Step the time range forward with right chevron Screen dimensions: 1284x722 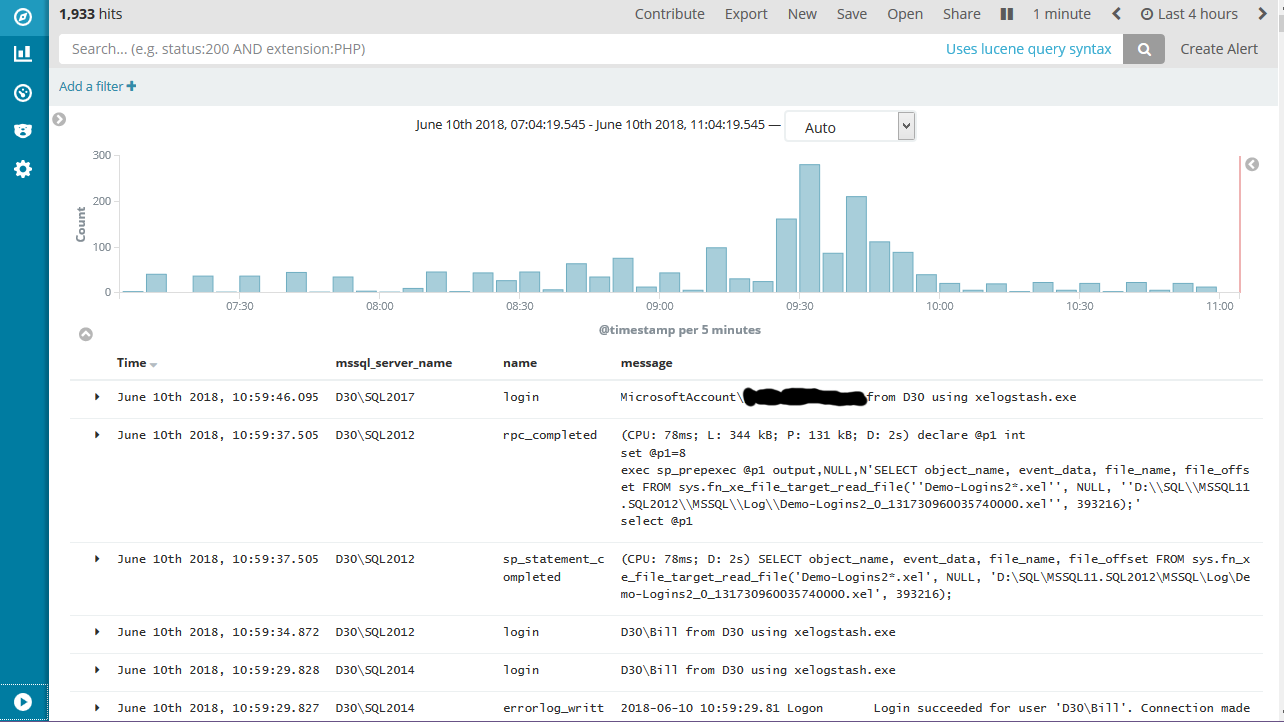[1263, 13]
